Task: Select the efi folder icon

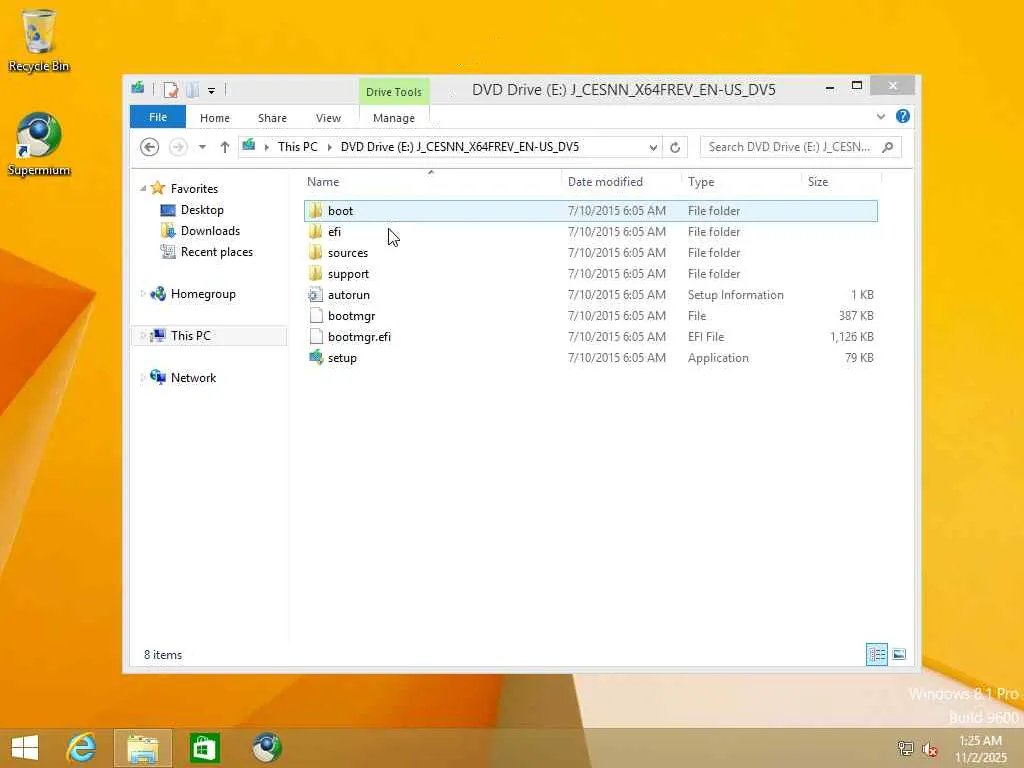Action: pyautogui.click(x=315, y=231)
